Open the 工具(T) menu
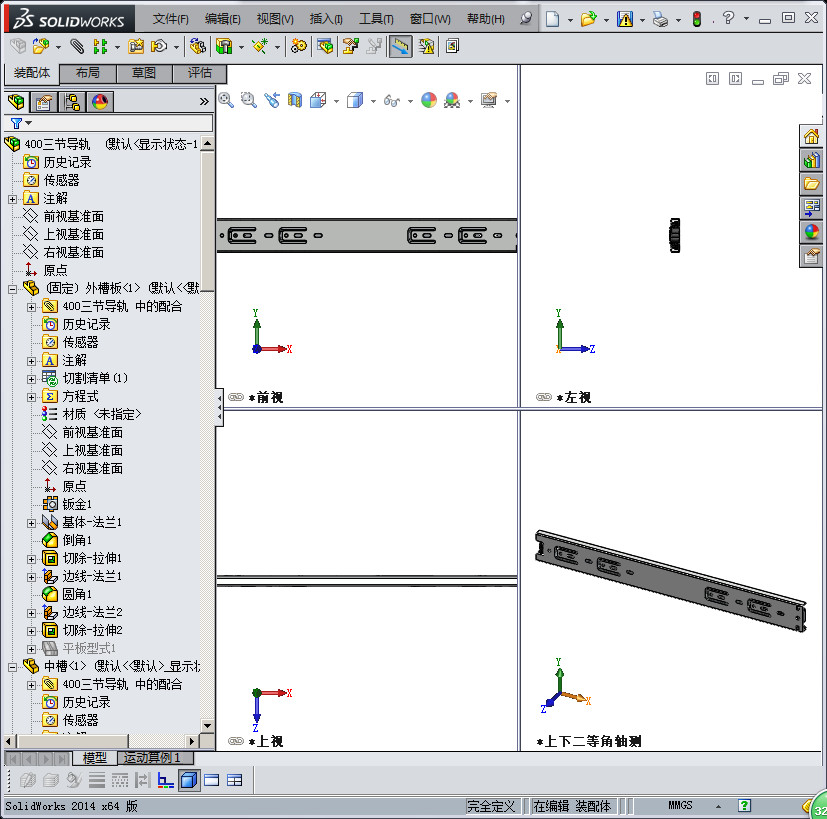Screen dimensions: 827x819 [376, 20]
